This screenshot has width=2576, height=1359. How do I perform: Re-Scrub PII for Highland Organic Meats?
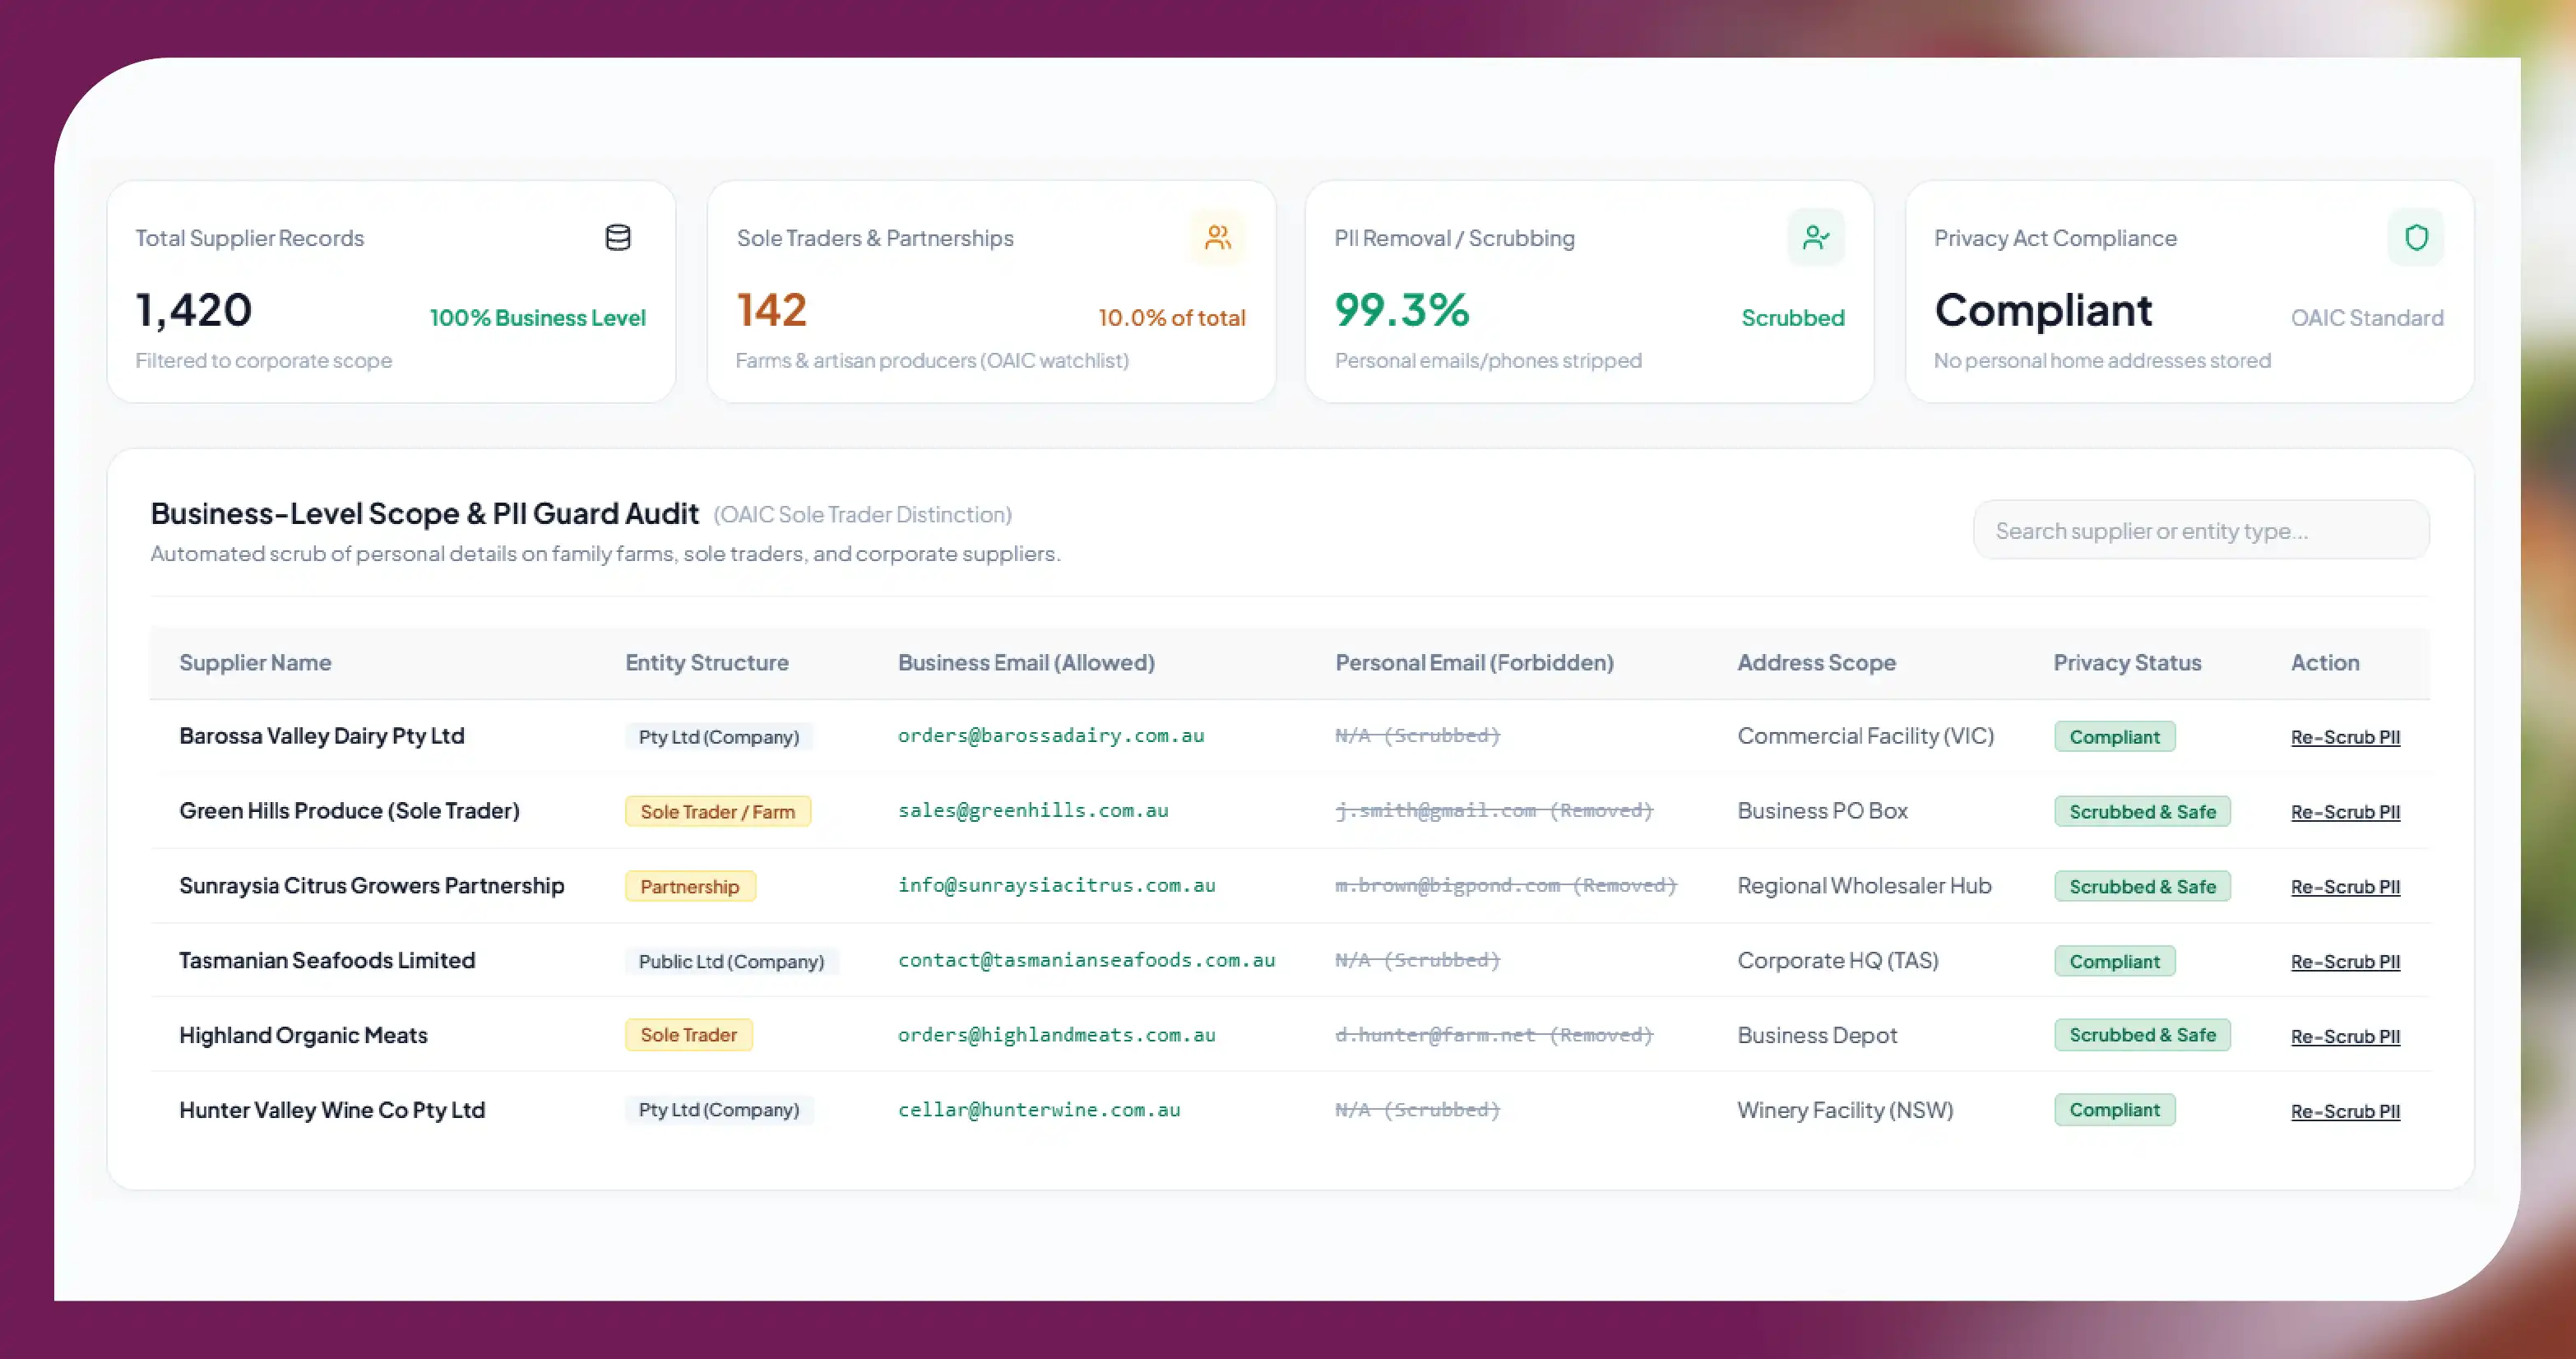pos(2345,1037)
